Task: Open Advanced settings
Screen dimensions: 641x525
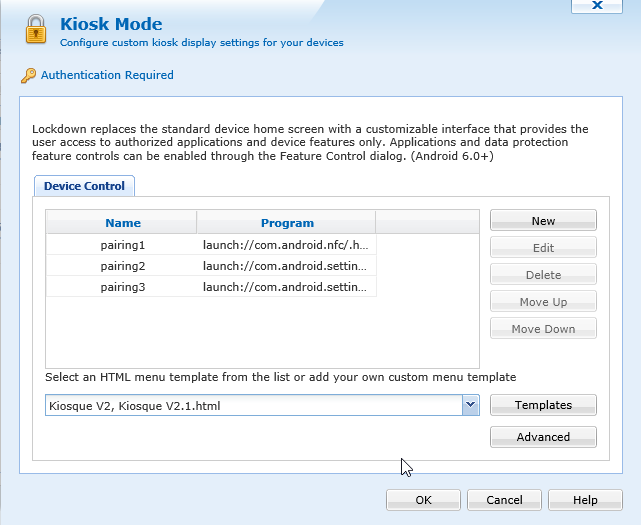Action: pyautogui.click(x=543, y=437)
